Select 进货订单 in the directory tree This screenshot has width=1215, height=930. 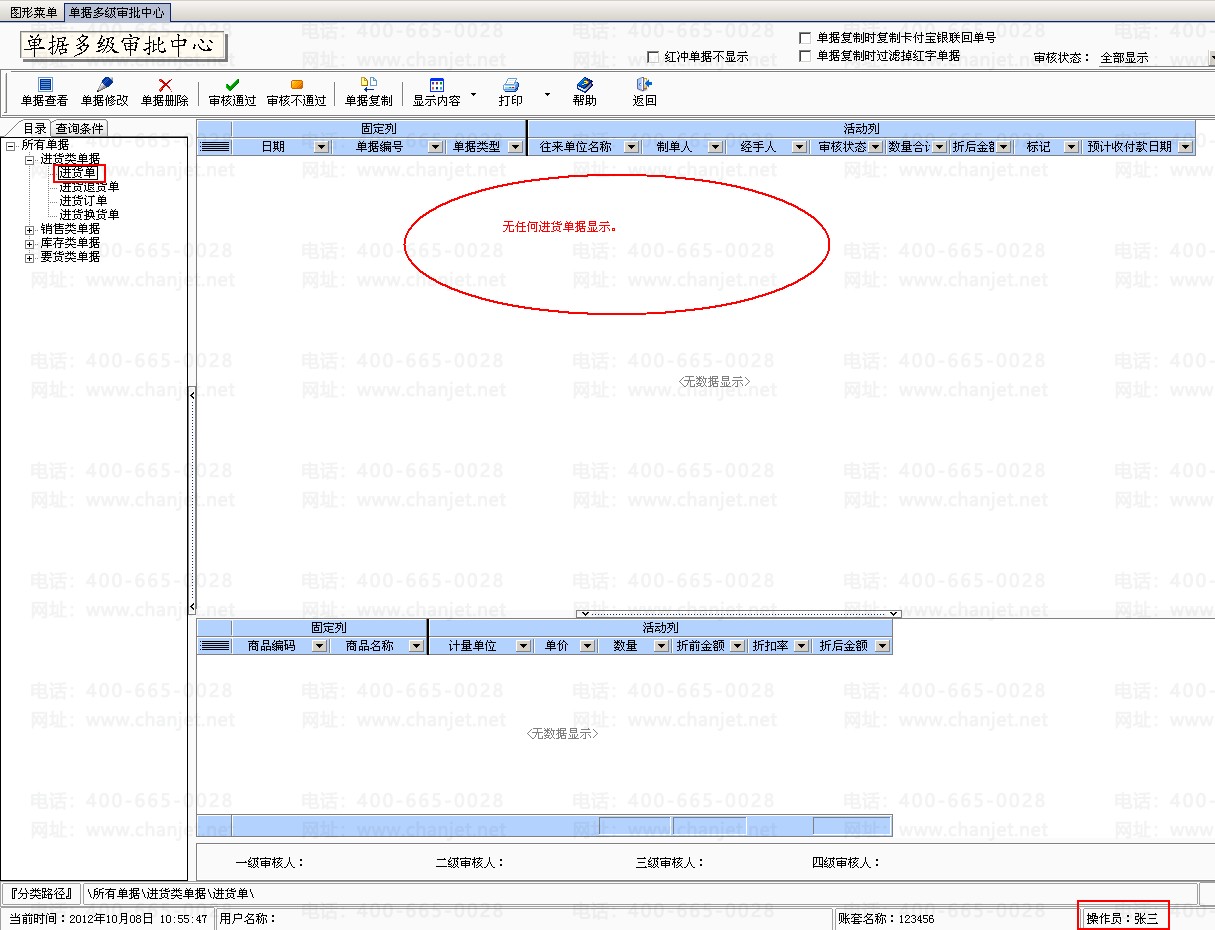(x=83, y=201)
